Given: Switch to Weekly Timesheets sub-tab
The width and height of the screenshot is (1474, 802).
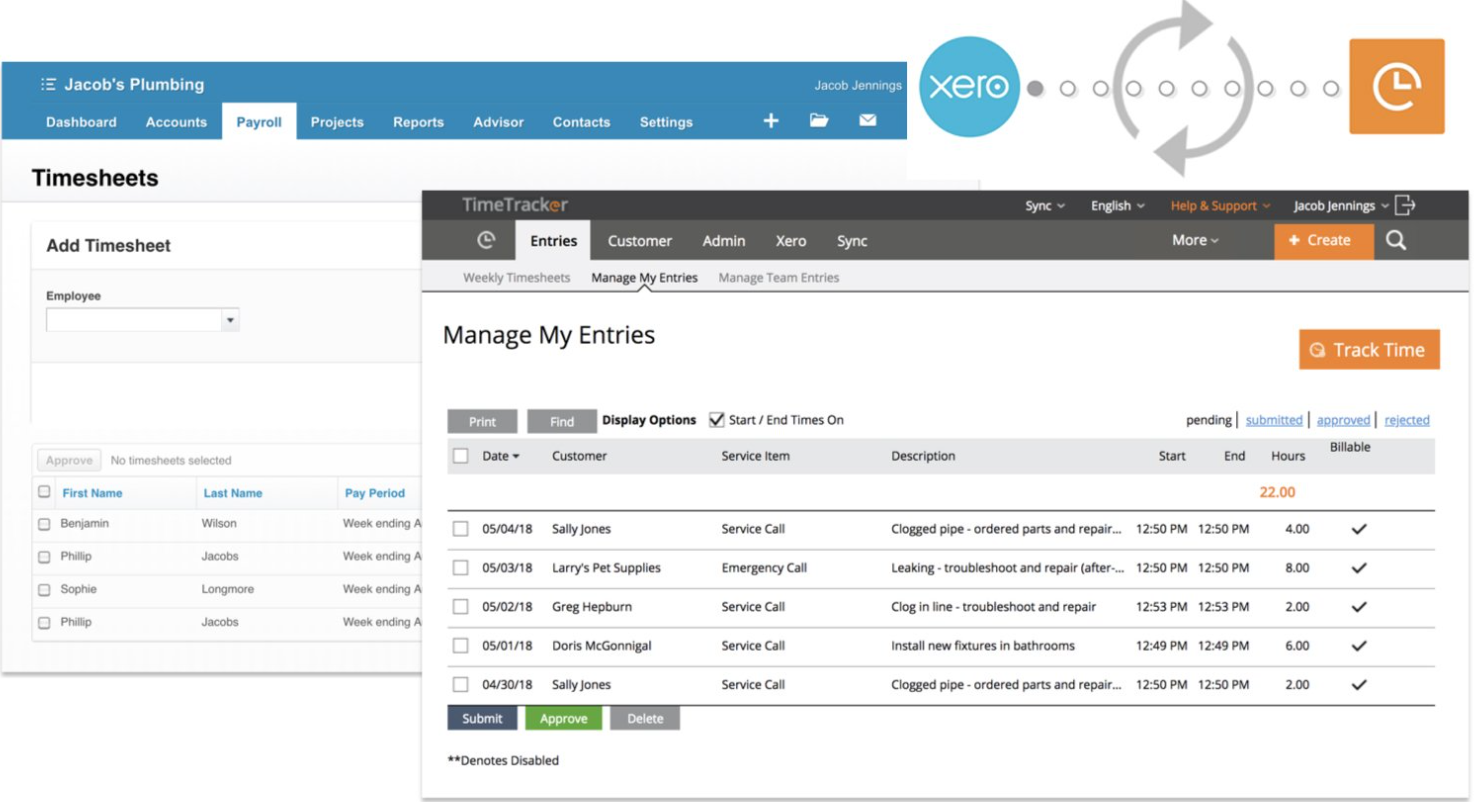Looking at the screenshot, I should click(x=516, y=278).
